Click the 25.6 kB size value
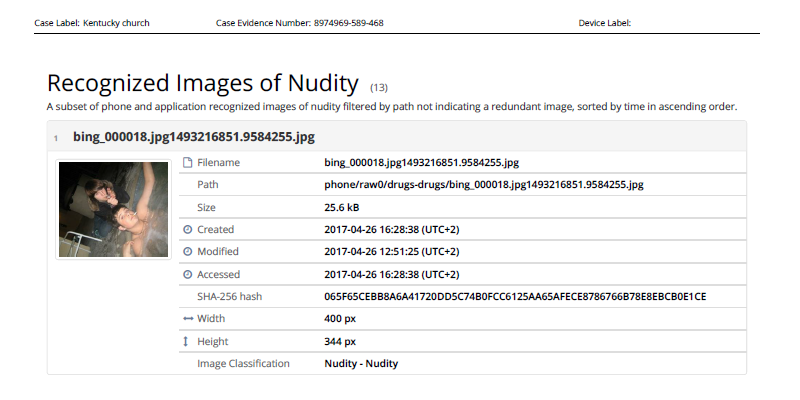800x400 pixels. pyautogui.click(x=342, y=207)
